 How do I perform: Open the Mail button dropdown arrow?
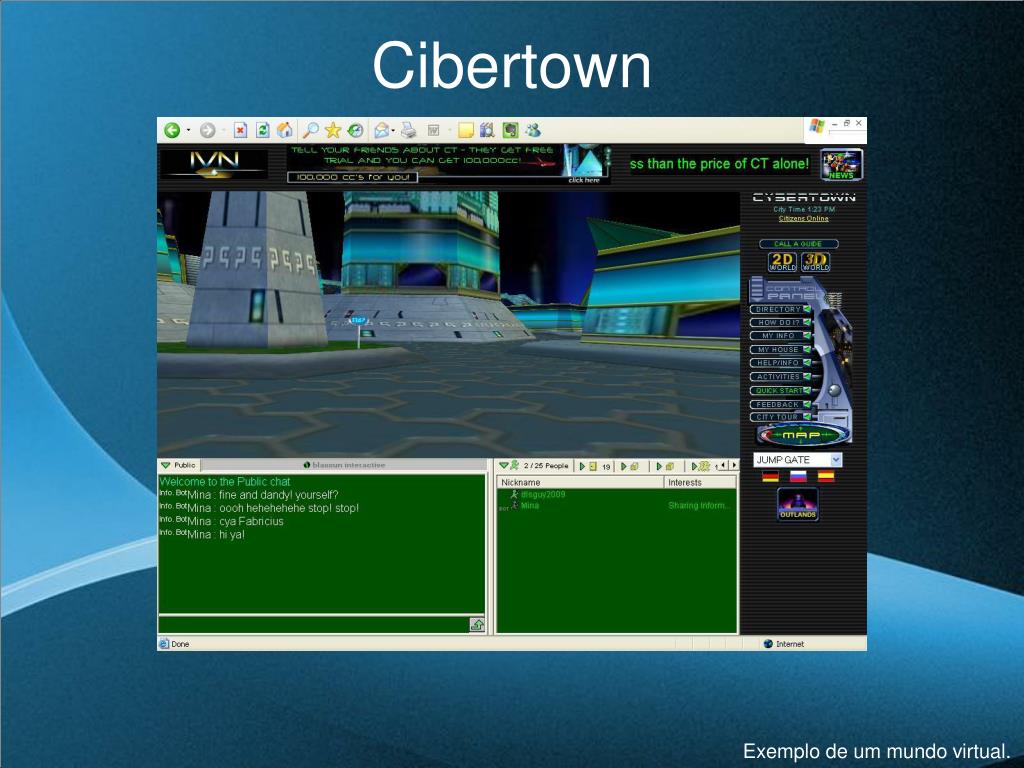tap(393, 131)
